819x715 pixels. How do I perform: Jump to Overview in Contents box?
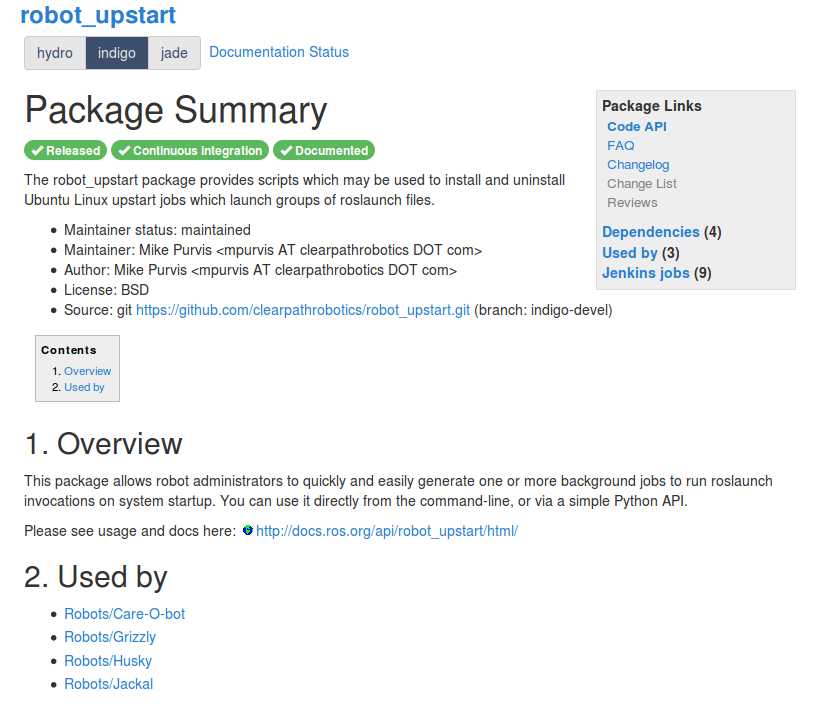click(x=88, y=371)
